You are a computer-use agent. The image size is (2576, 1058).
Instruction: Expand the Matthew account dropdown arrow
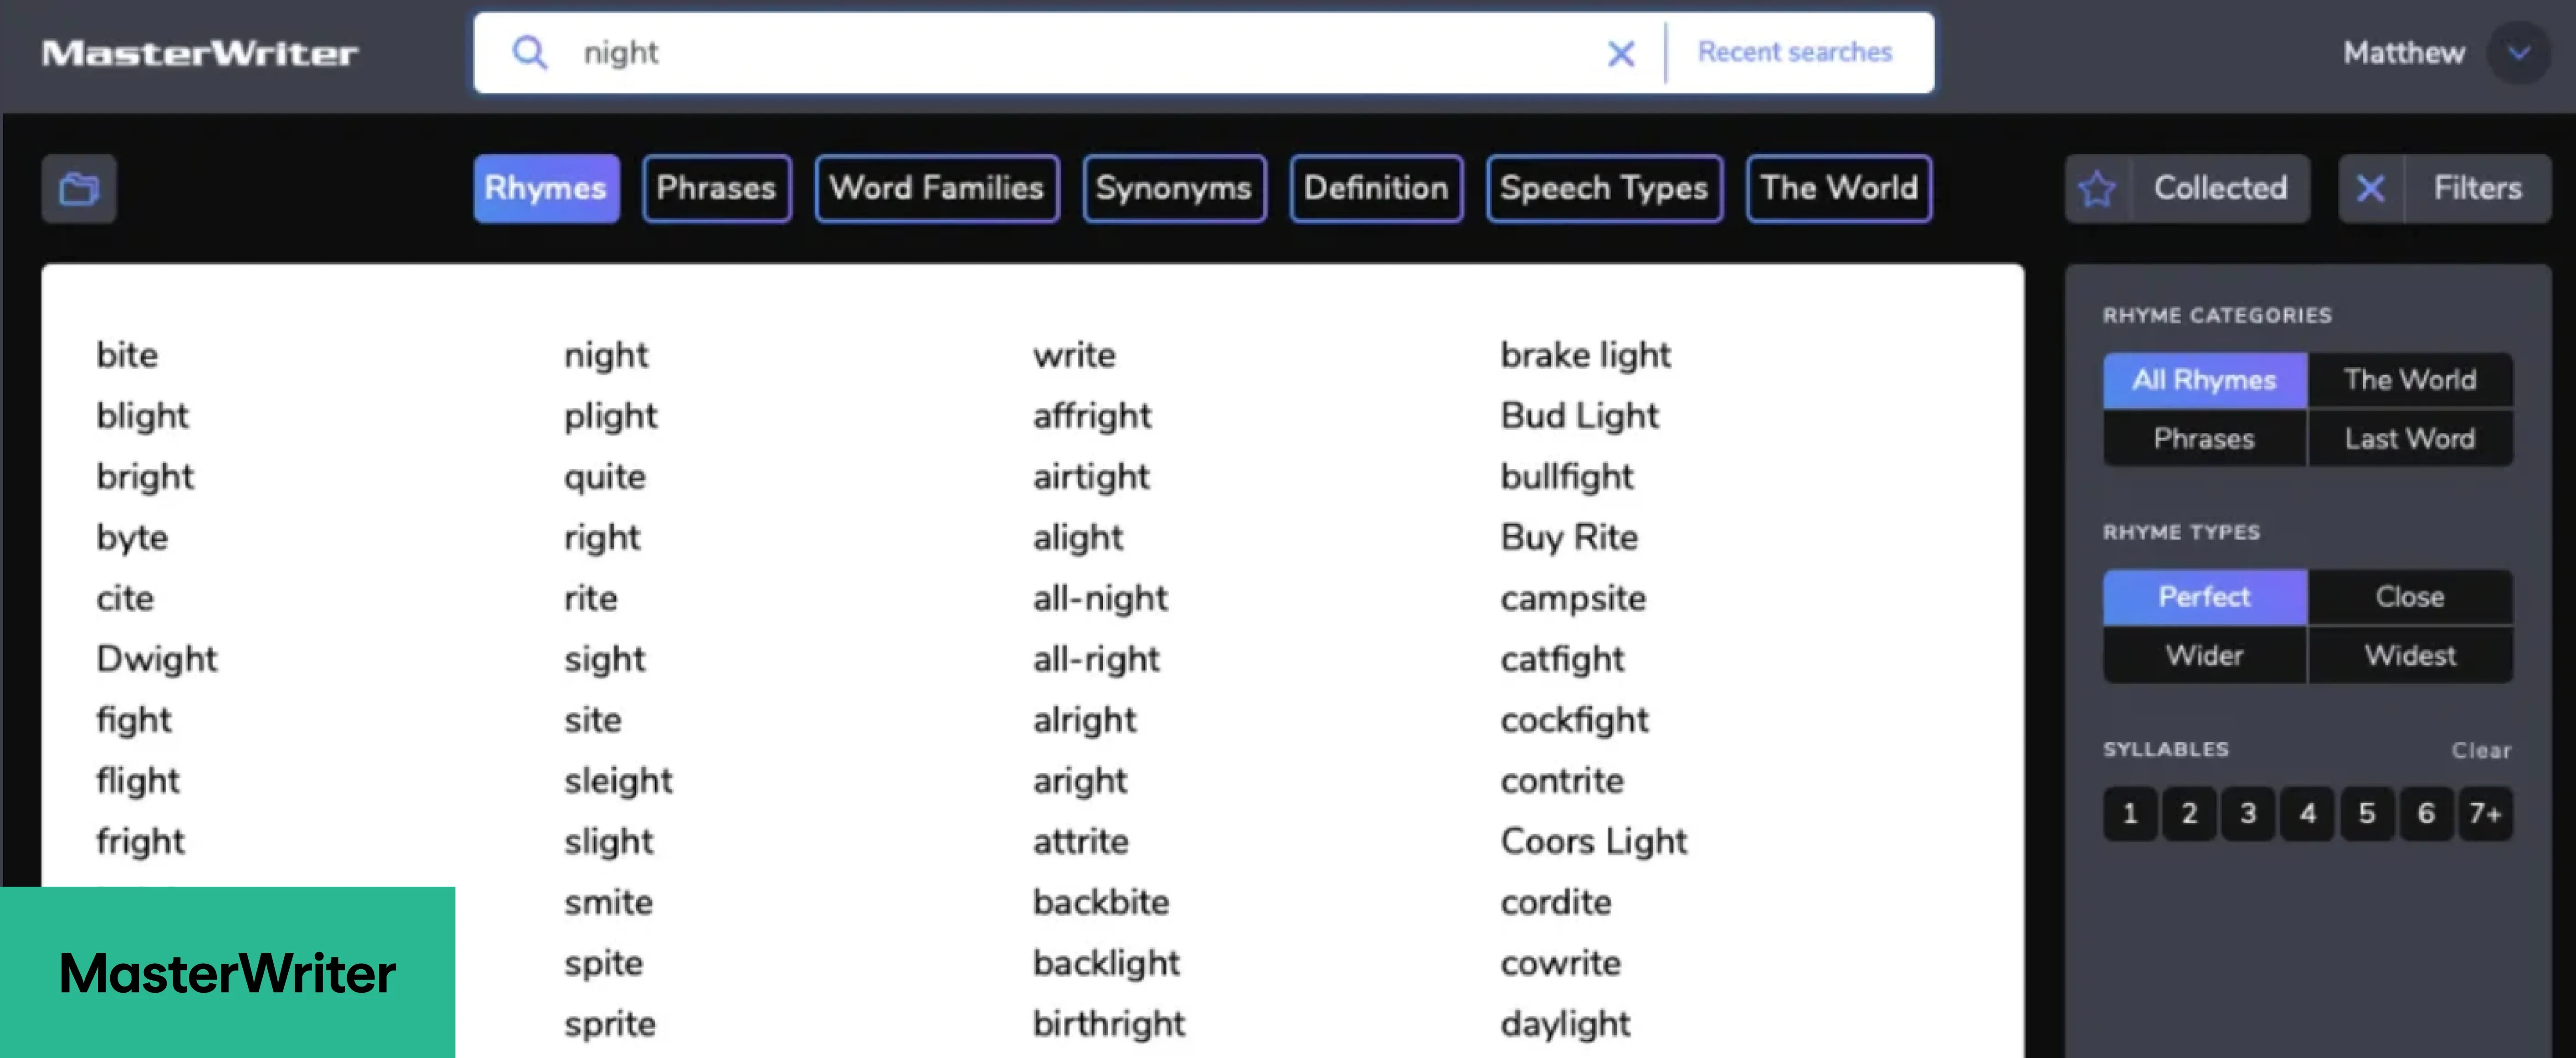[x=2518, y=53]
